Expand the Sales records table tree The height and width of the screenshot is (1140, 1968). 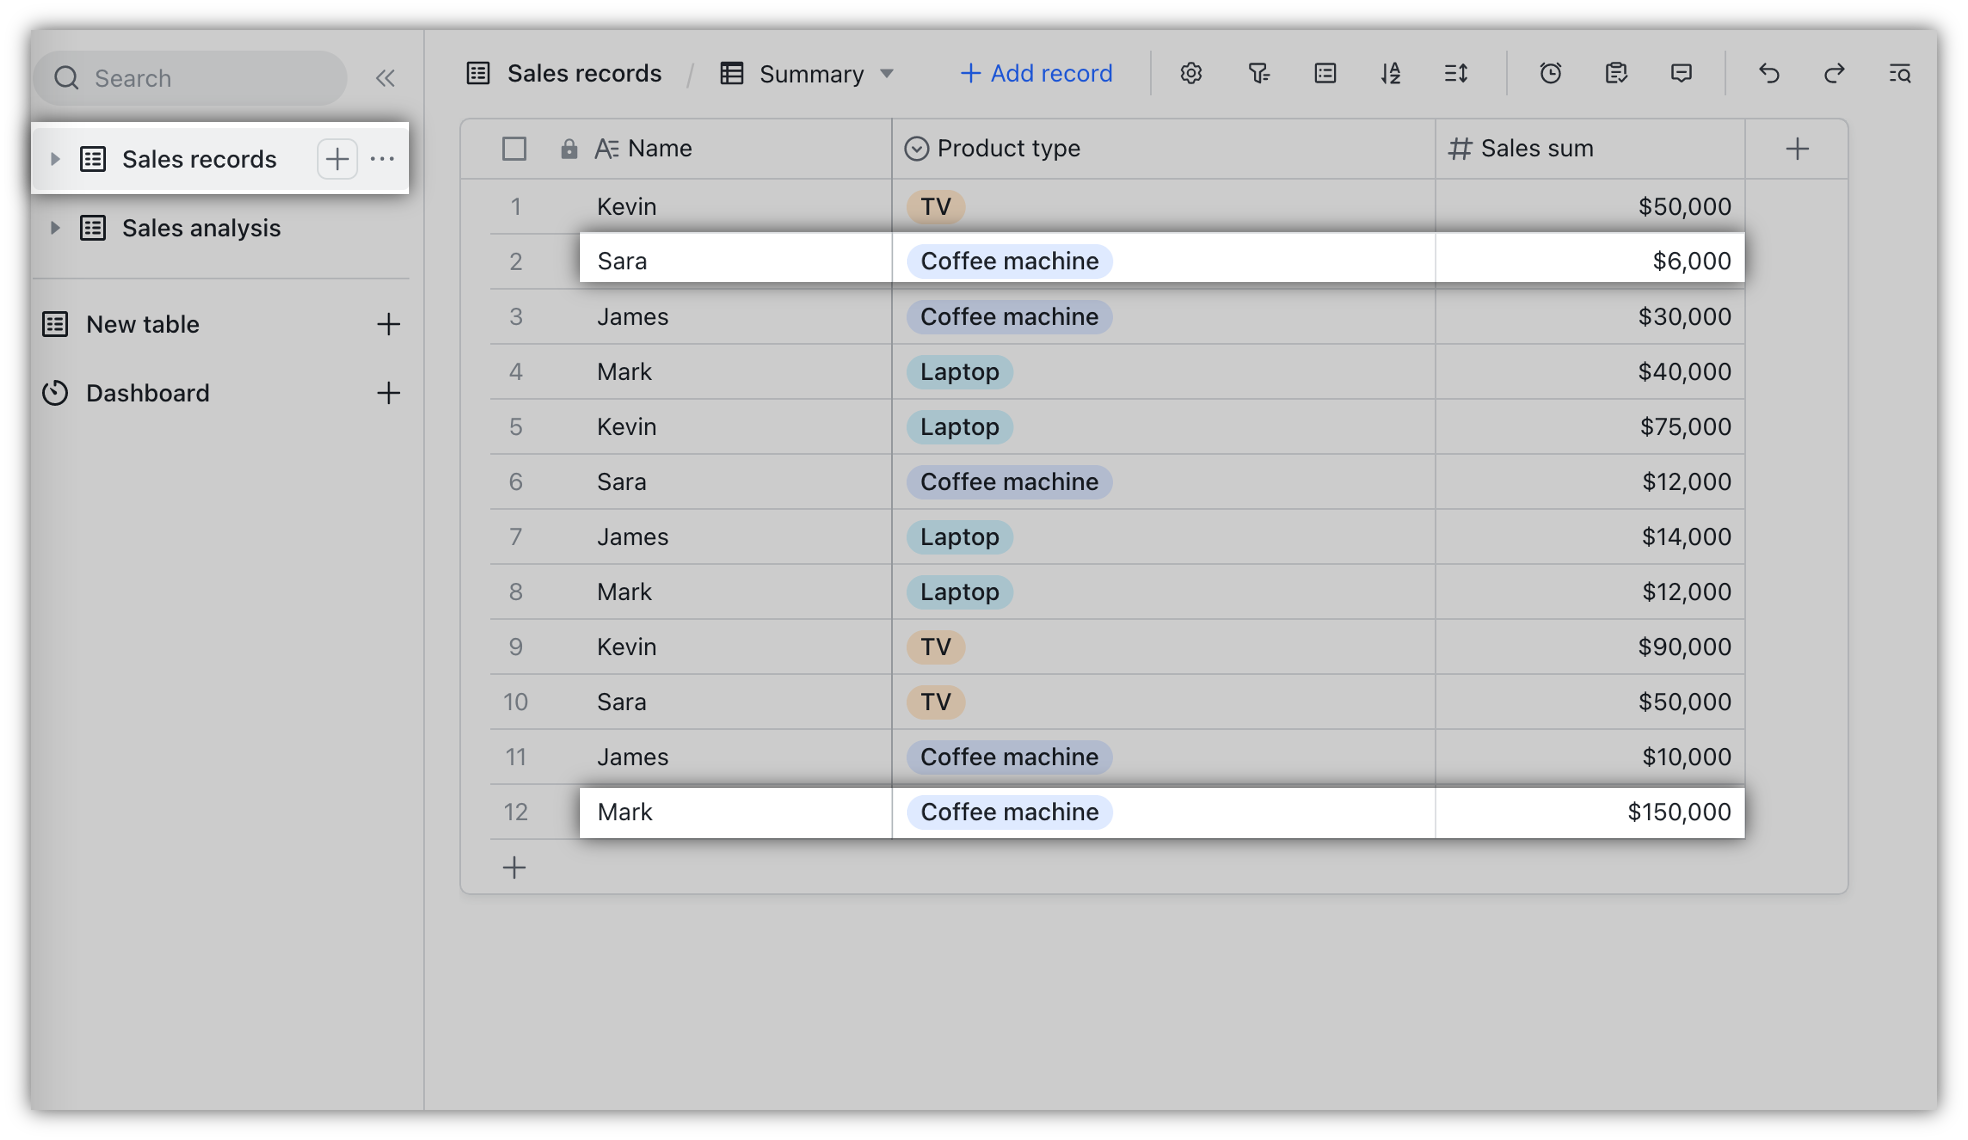click(52, 157)
